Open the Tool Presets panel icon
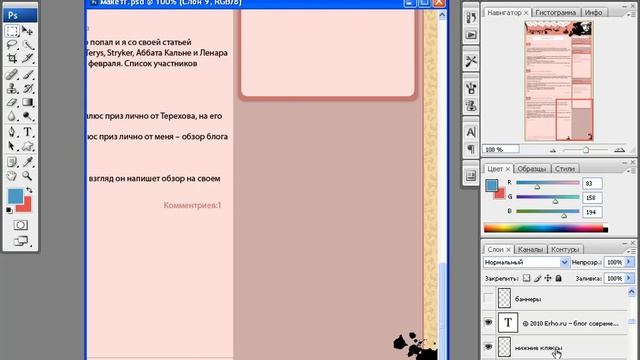The height and width of the screenshot is (360, 640). 471,61
